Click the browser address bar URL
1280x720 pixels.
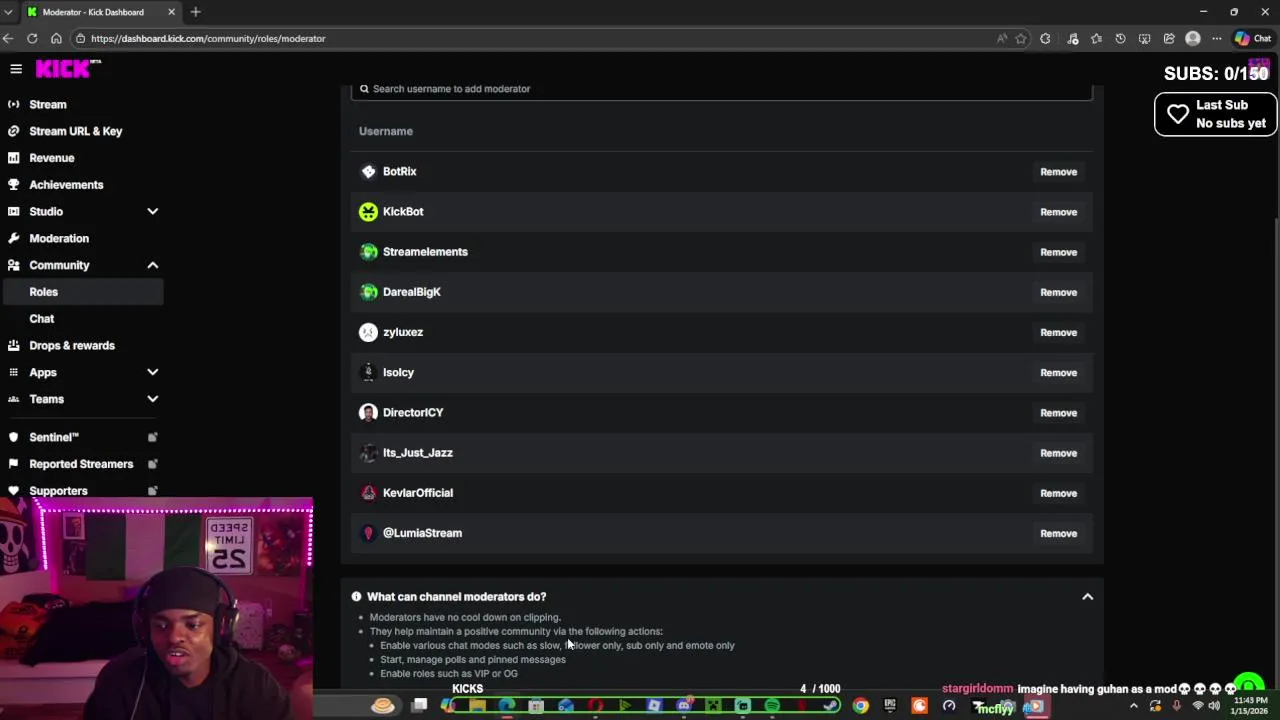click(x=208, y=38)
